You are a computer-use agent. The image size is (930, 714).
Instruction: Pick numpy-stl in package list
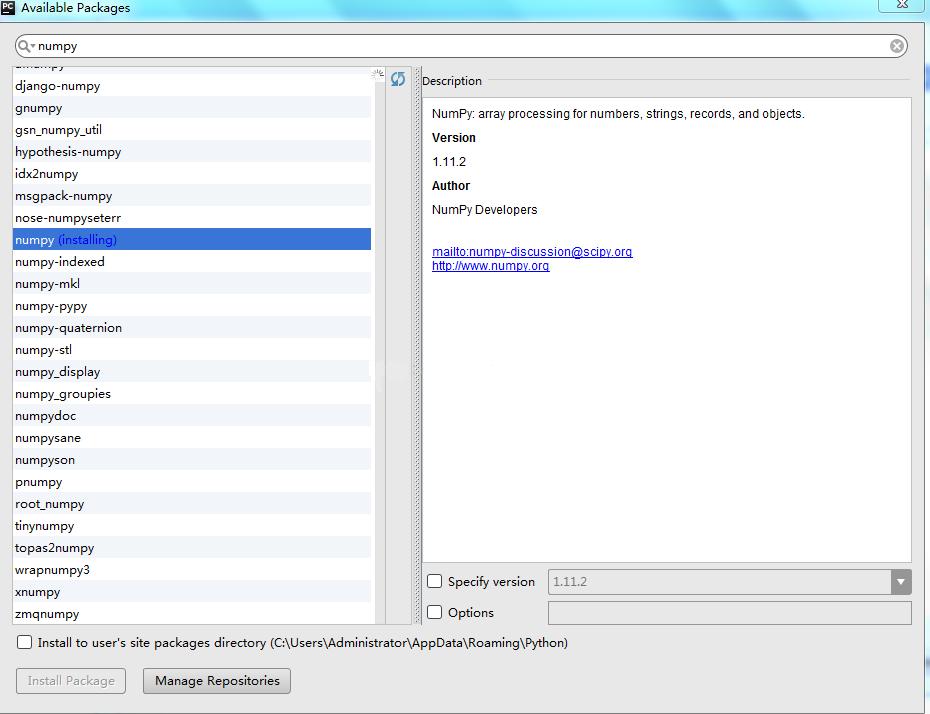coord(43,350)
